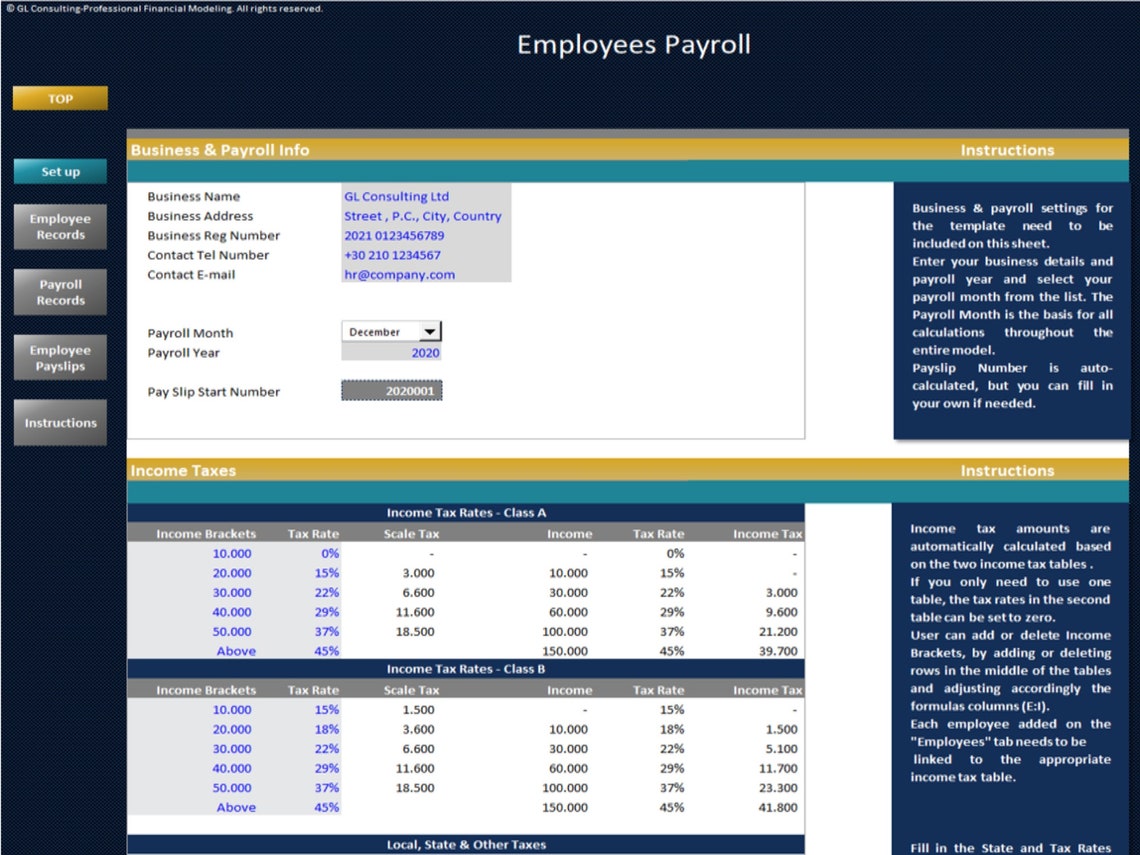Click the hr@company.com email link

[398, 274]
